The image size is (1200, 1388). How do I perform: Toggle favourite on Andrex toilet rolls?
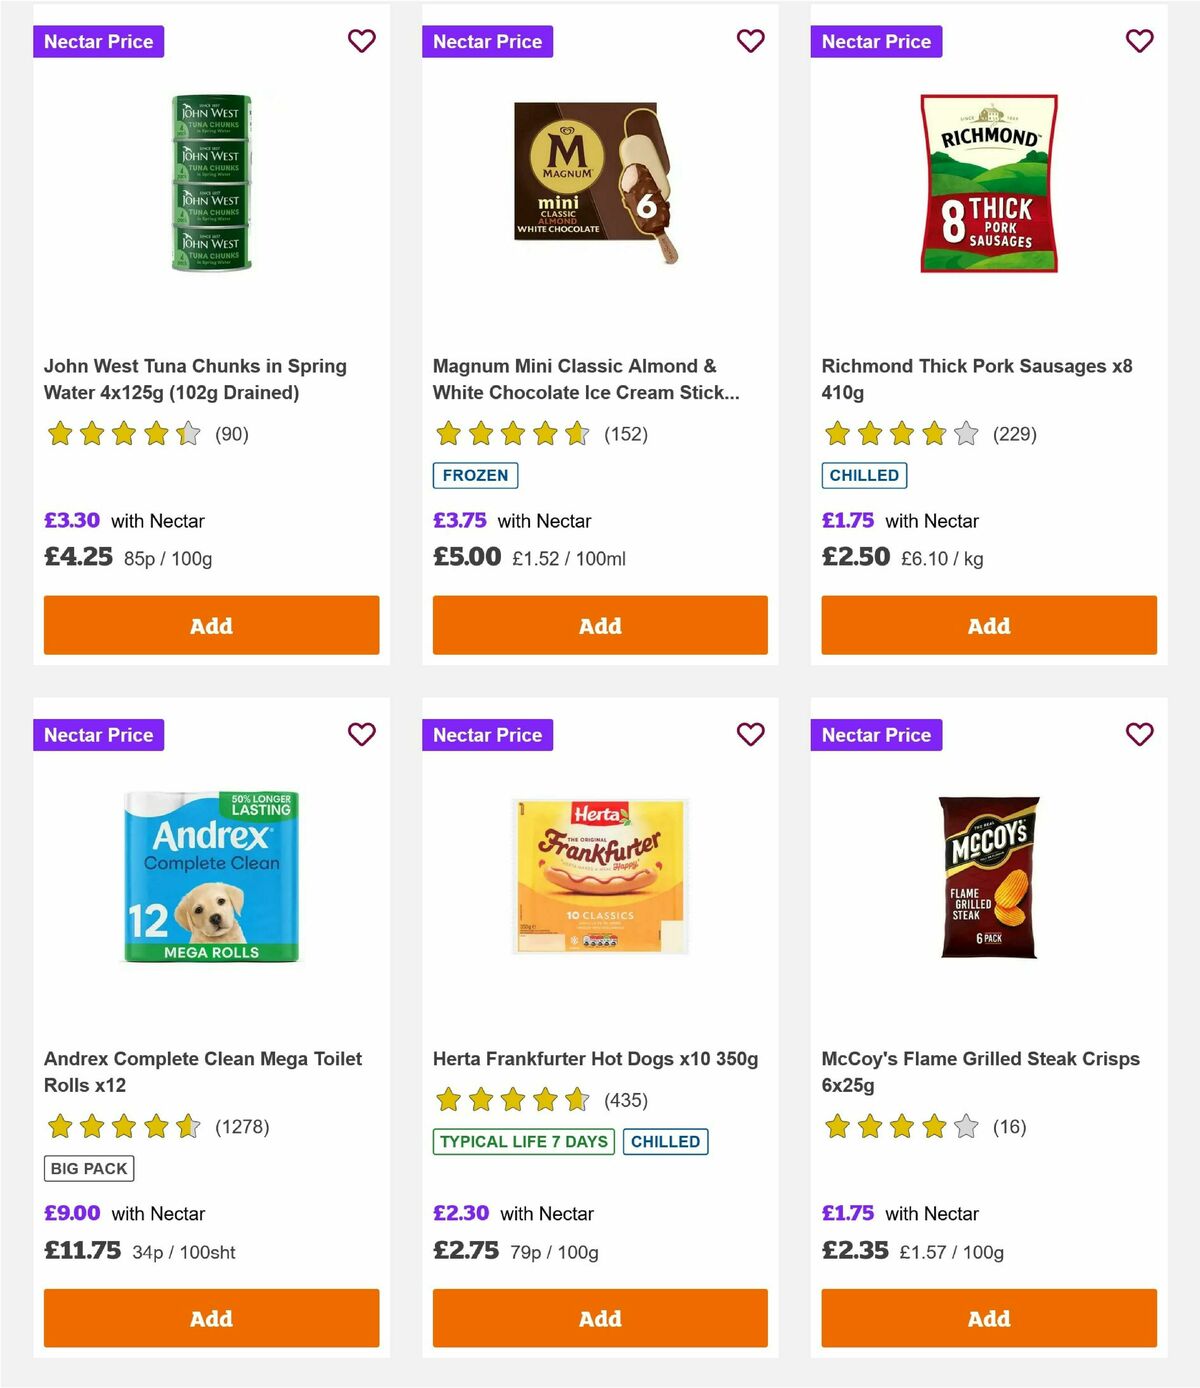(x=361, y=734)
